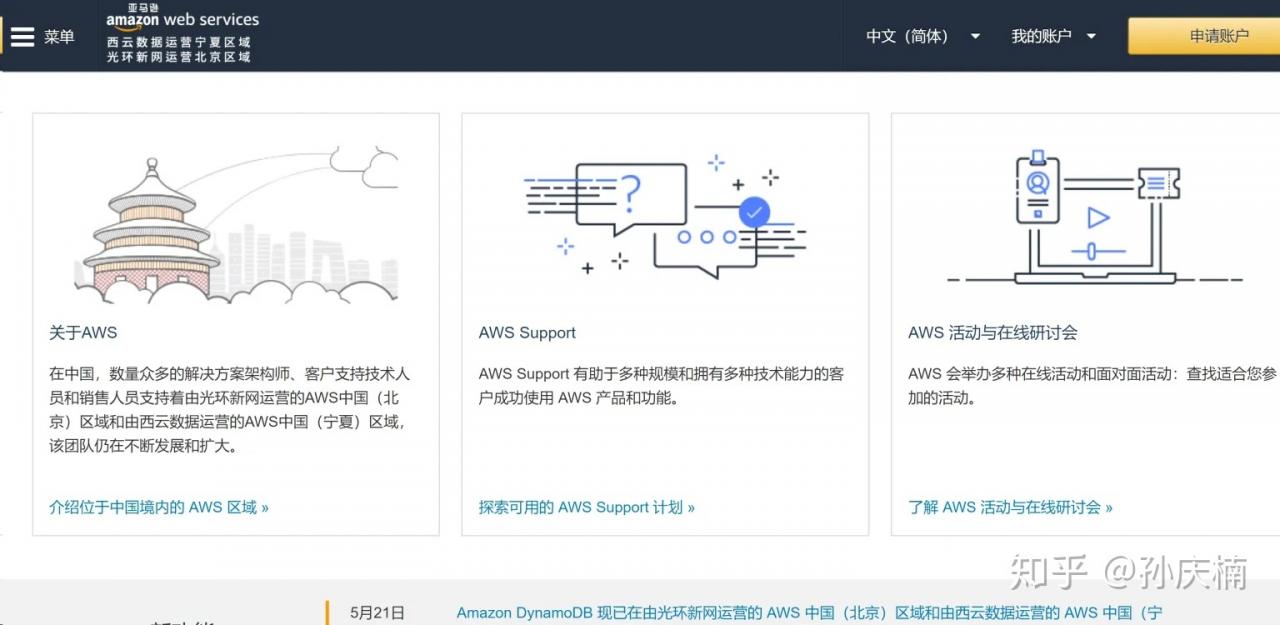1280x625 pixels.
Task: Click the Temple of Heaven illustration
Action: [x=236, y=225]
